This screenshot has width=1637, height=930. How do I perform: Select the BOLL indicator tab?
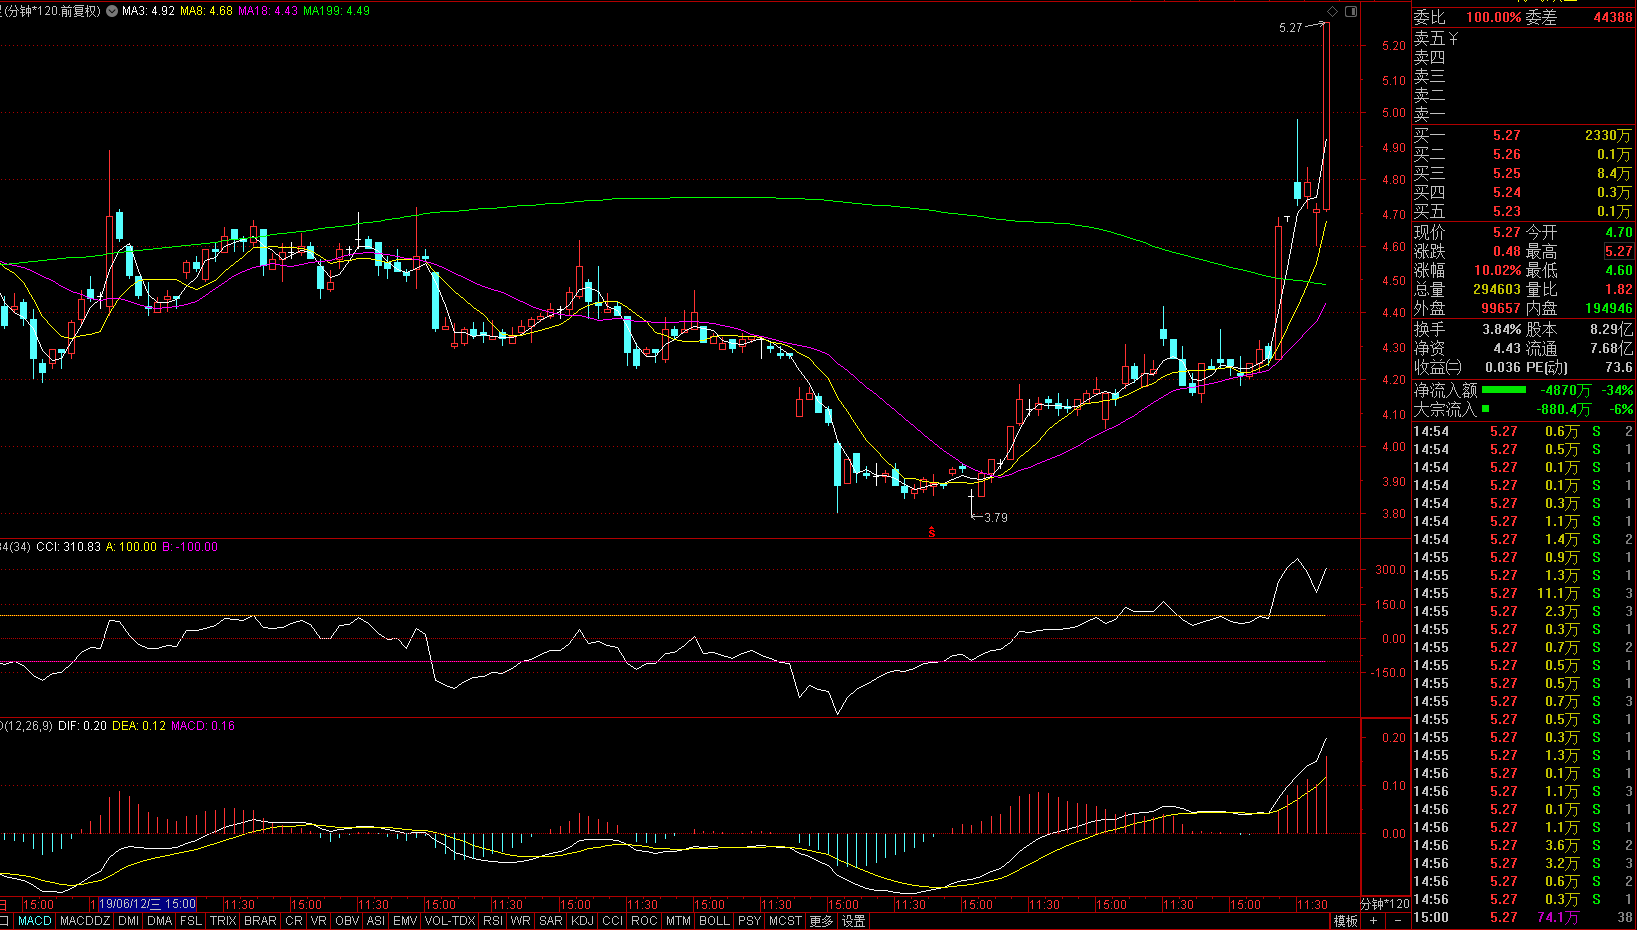[x=714, y=921]
